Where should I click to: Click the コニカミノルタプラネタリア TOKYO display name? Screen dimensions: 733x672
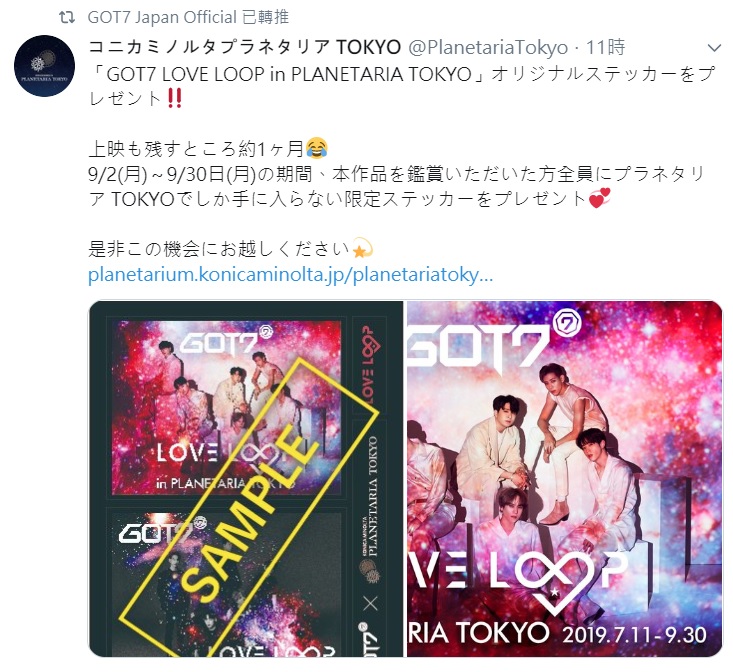click(244, 47)
